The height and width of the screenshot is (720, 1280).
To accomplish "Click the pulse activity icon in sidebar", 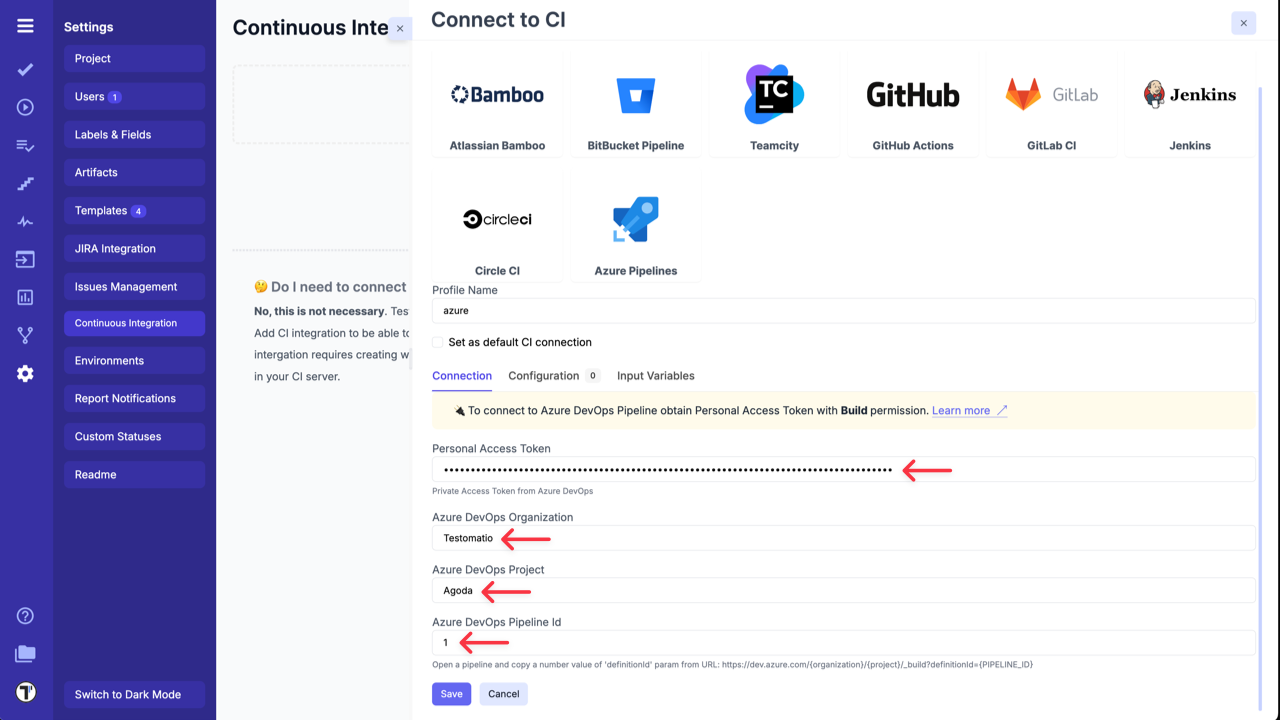I will [x=25, y=222].
